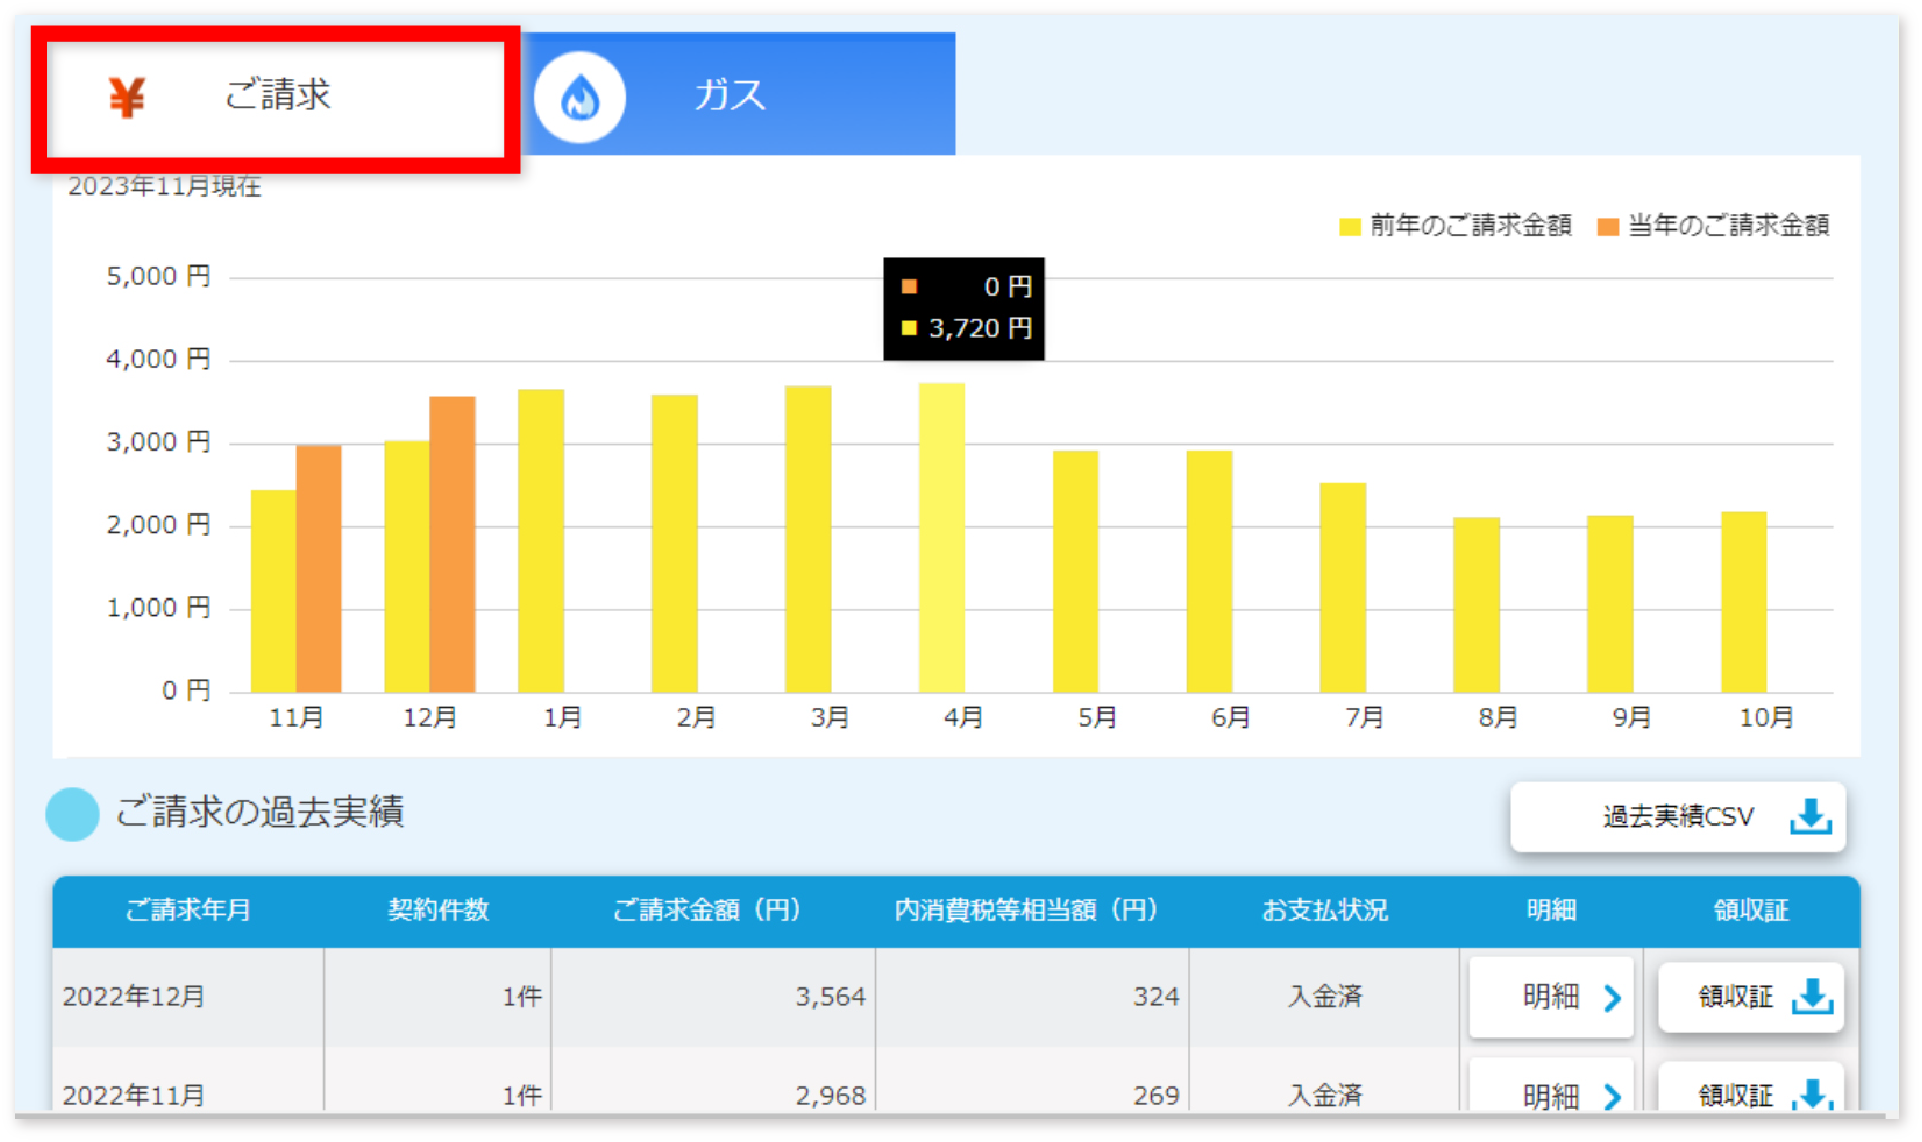
Task: Click the highlighted 4月 bar
Action: [941, 538]
